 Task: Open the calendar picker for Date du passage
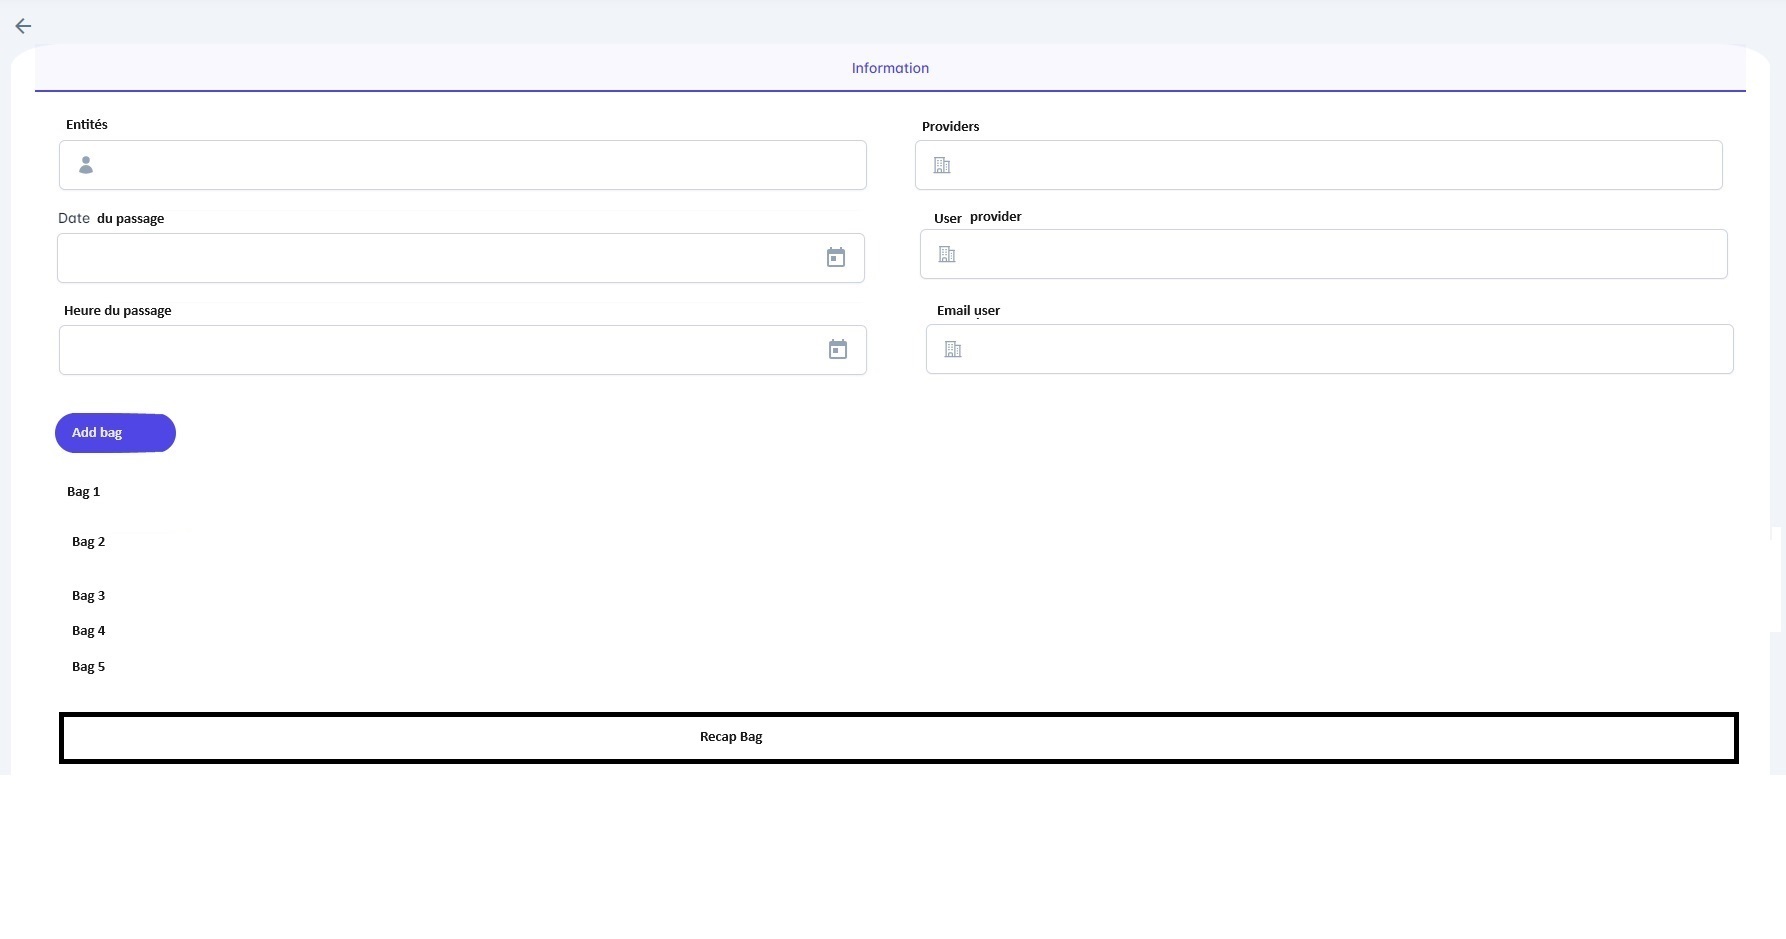coord(836,258)
